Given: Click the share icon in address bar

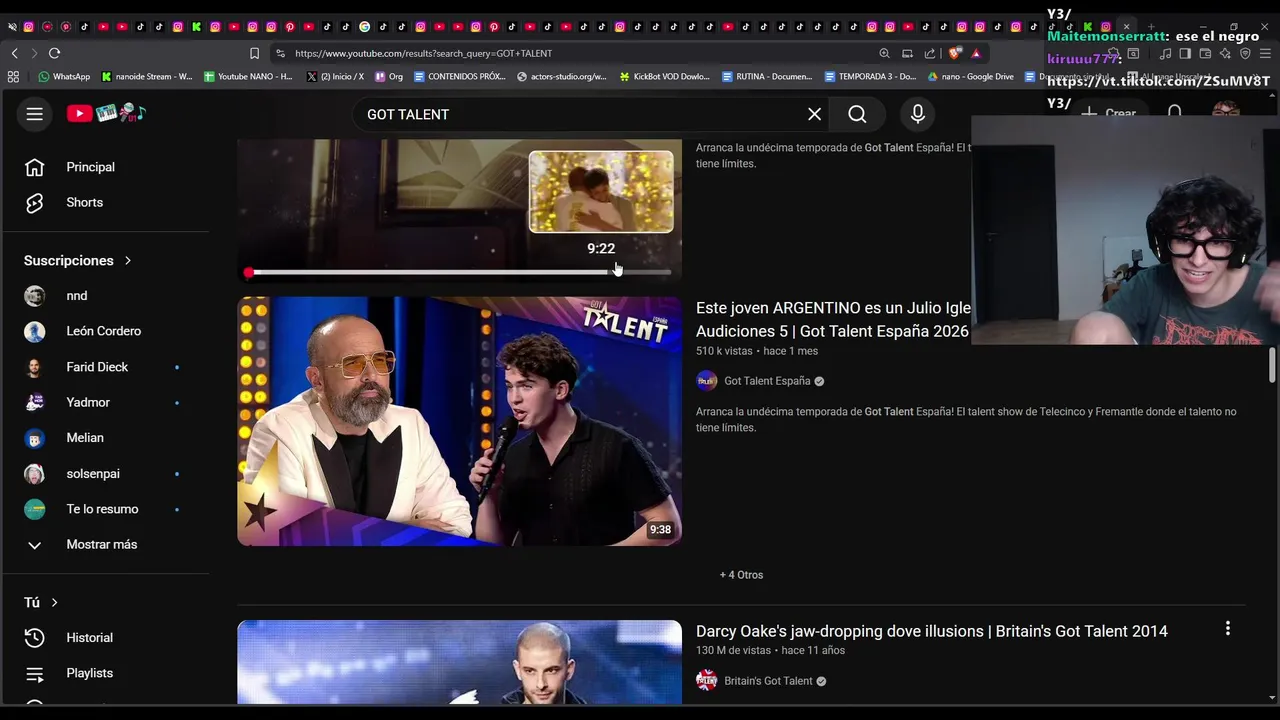Looking at the screenshot, I should pyautogui.click(x=930, y=53).
